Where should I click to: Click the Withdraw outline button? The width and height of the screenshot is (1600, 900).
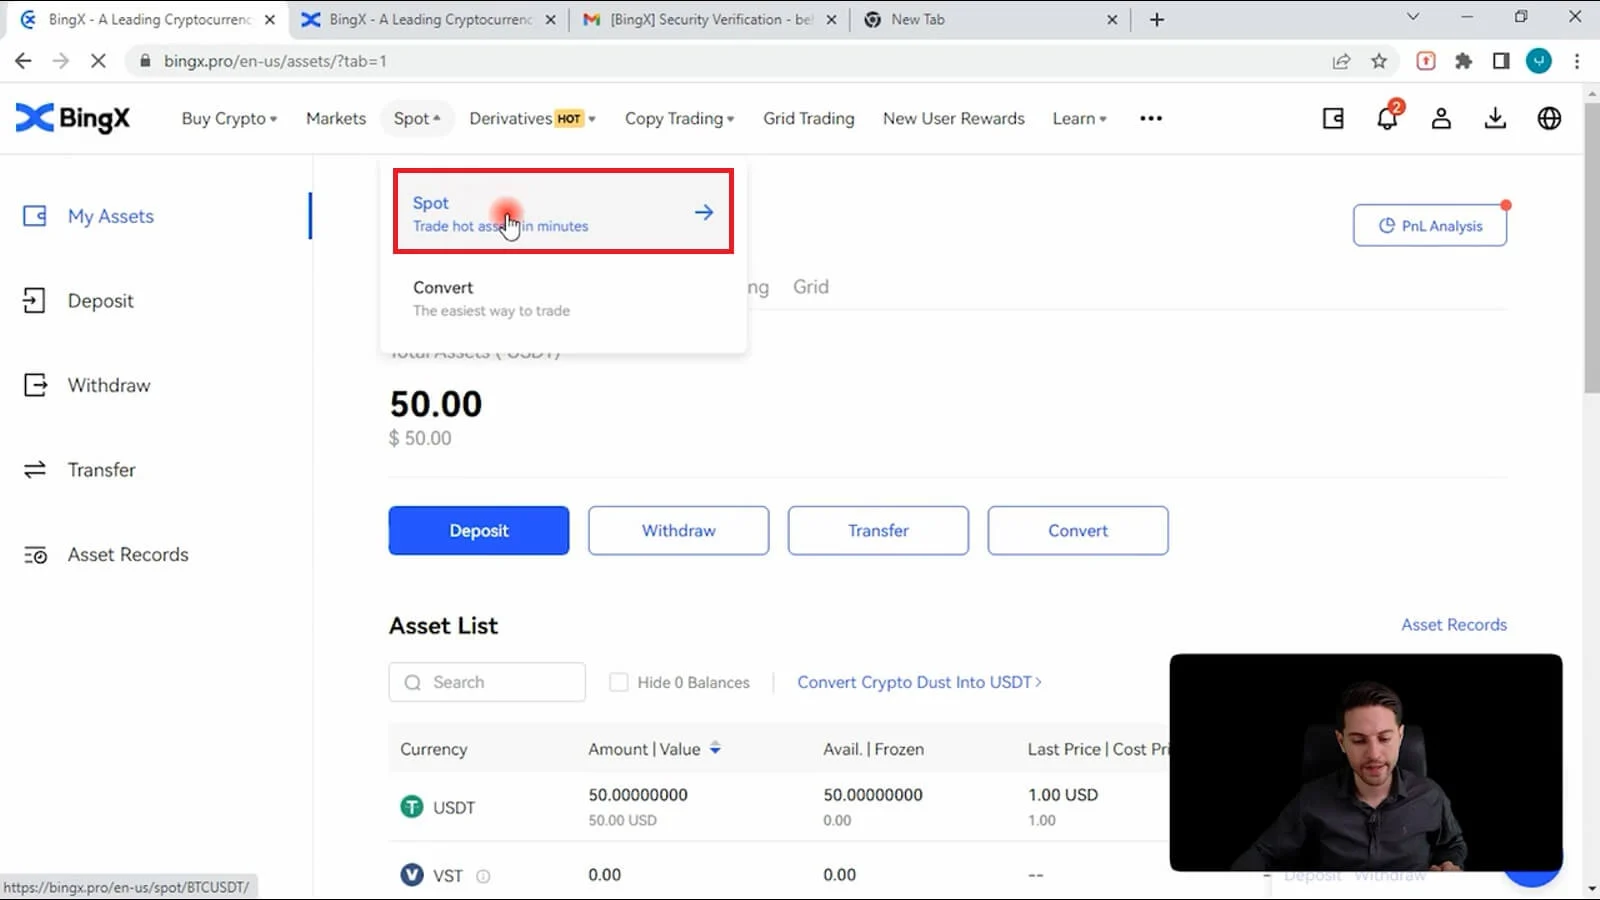[679, 530]
